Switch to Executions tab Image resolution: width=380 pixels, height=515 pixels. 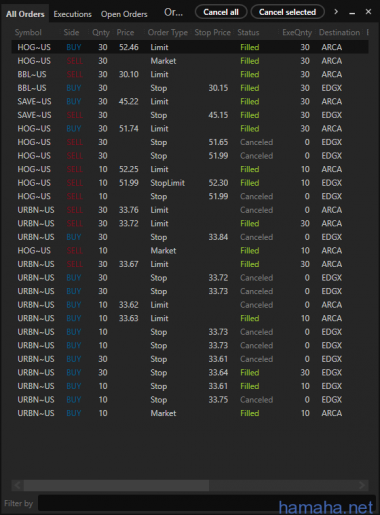tap(72, 14)
